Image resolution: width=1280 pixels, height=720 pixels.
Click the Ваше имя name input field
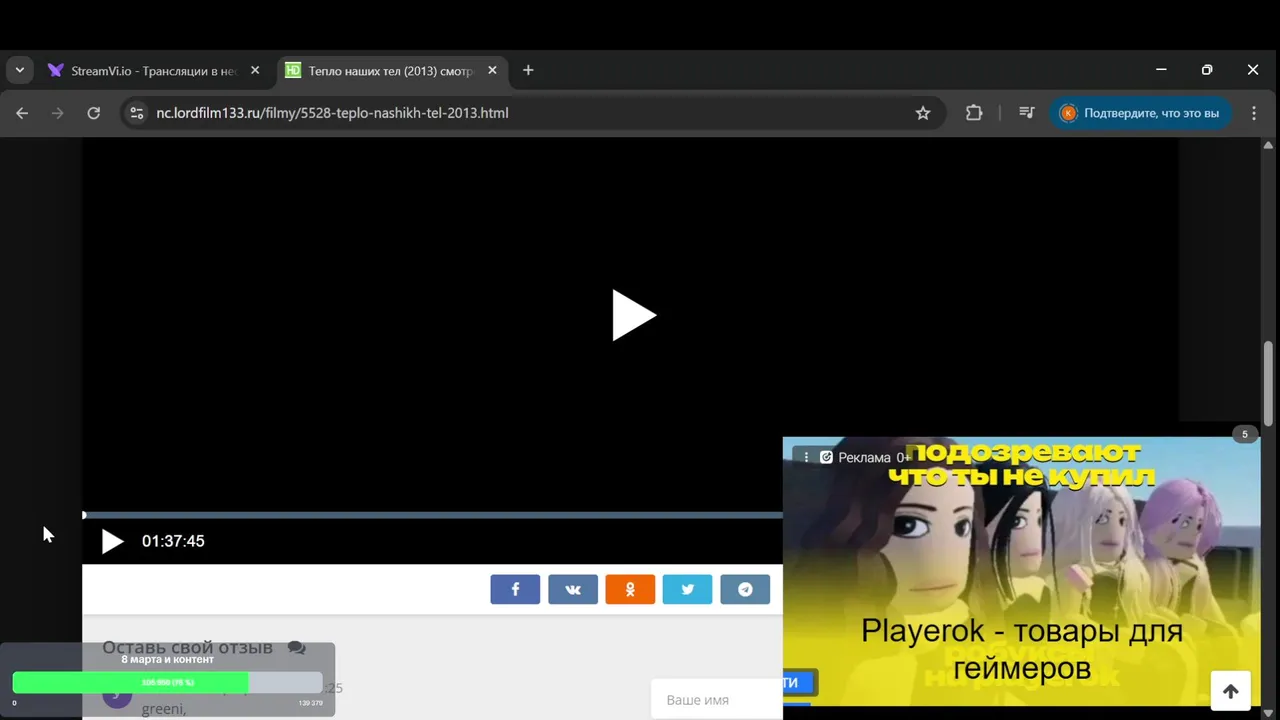click(716, 700)
